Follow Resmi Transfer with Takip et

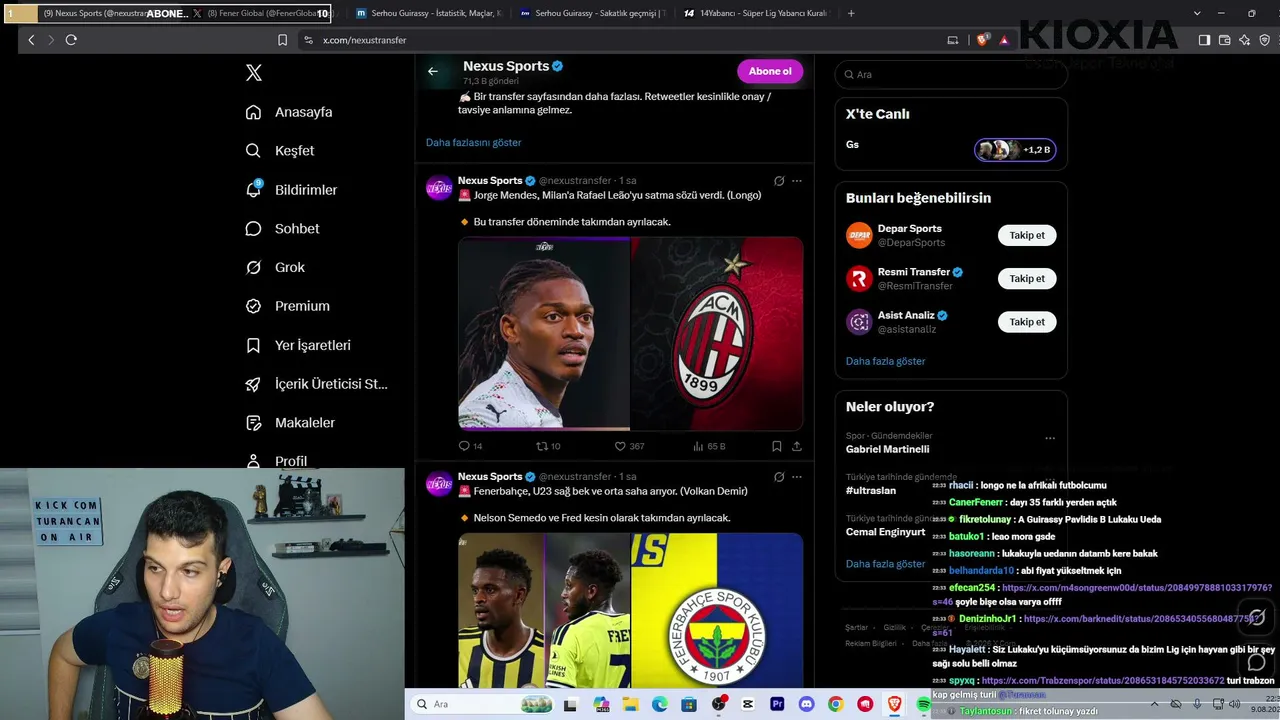point(1027,279)
